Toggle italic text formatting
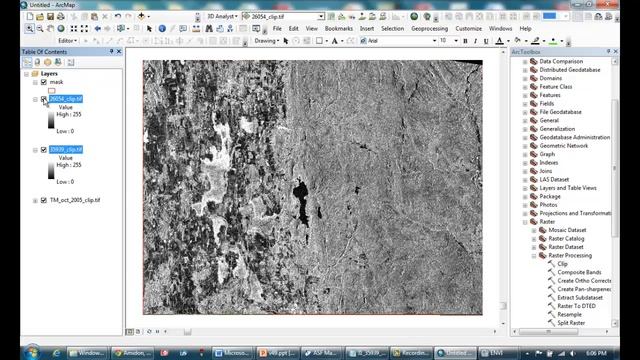The width and height of the screenshot is (640, 360). 476,41
